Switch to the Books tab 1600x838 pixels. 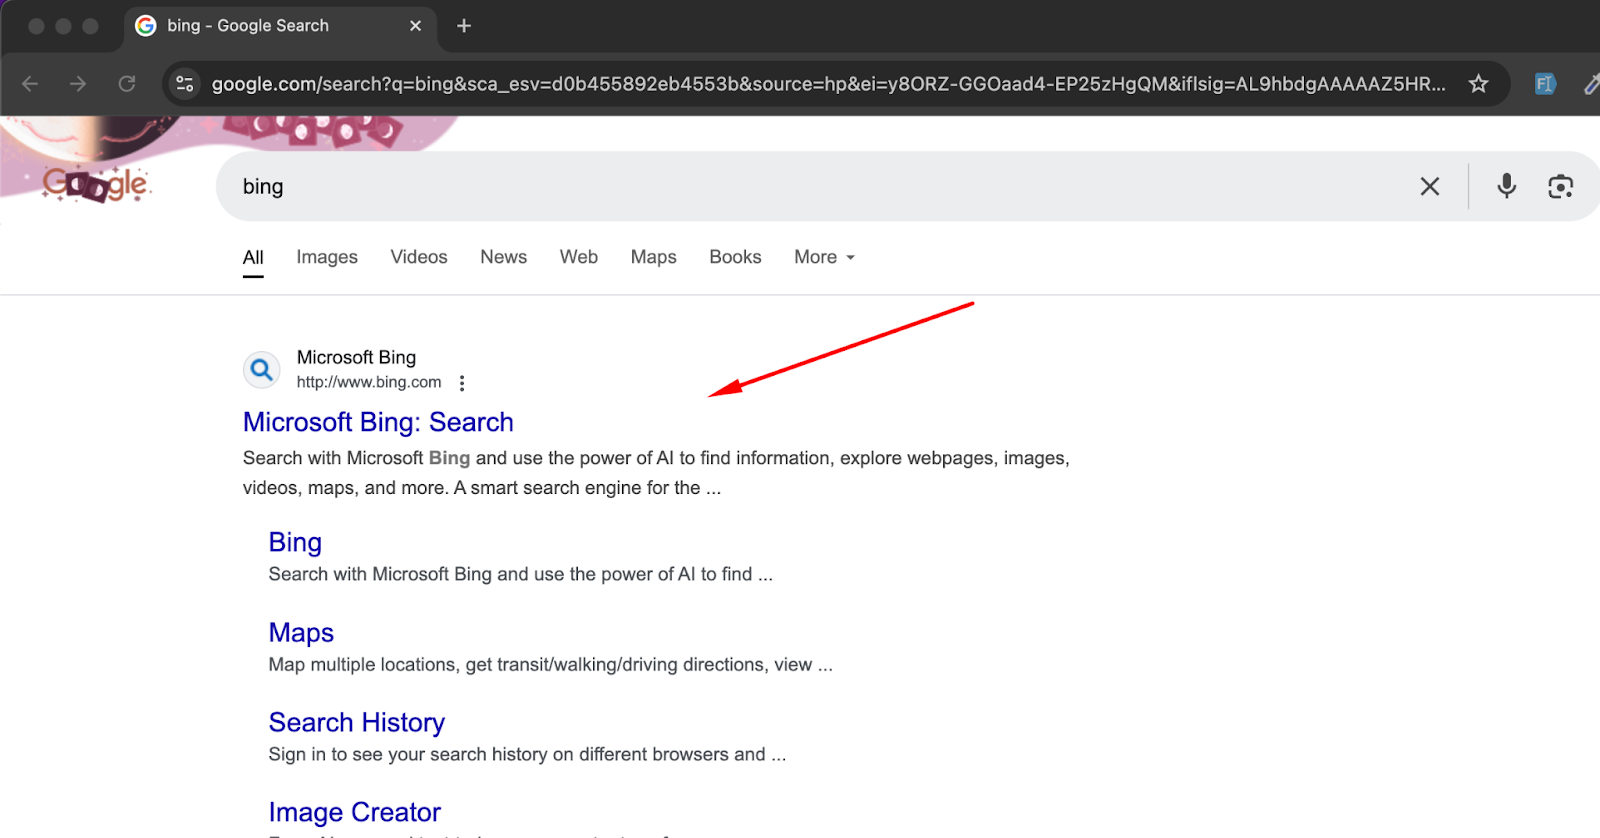pyautogui.click(x=735, y=257)
